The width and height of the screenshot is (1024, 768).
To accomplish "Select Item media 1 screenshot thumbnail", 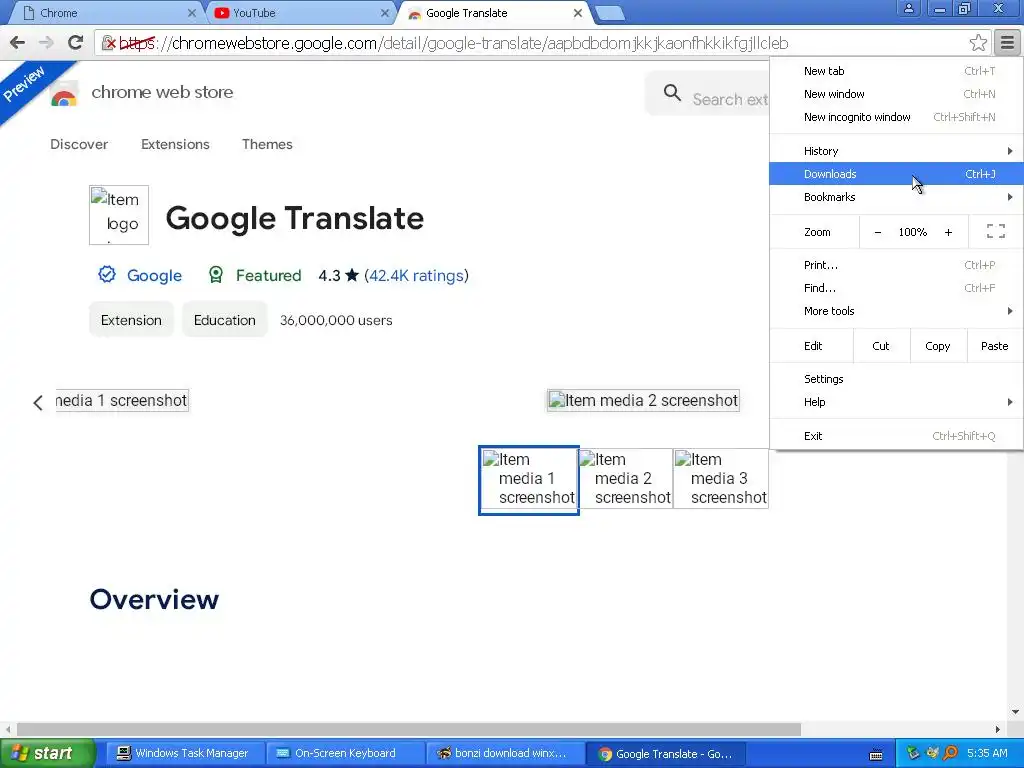I will (x=529, y=480).
